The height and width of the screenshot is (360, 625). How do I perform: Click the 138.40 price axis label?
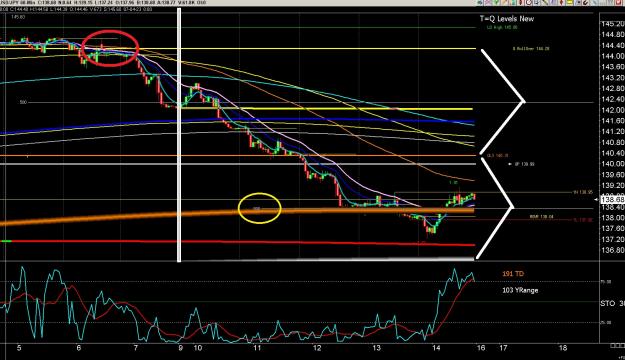[x=613, y=207]
